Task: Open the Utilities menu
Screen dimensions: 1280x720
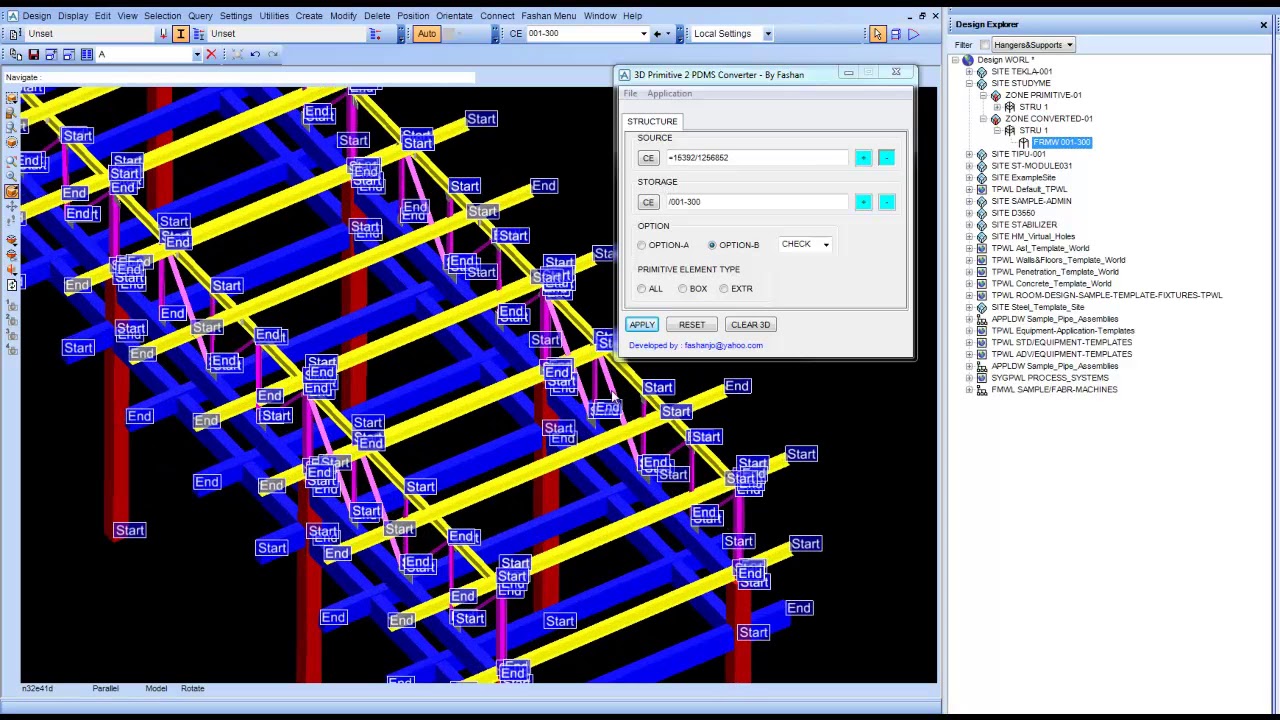Action: 273,16
